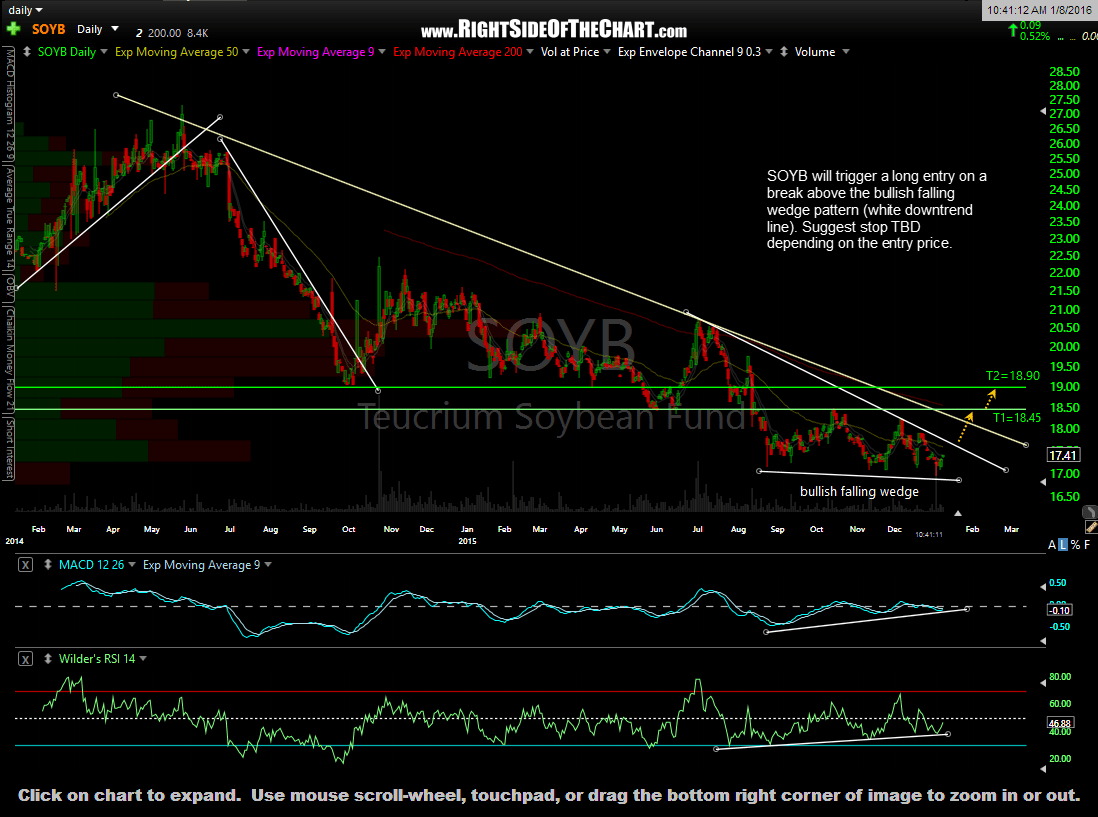The height and width of the screenshot is (817, 1098).
Task: Toggle the L logarithmic scale button
Action: click(x=1063, y=544)
